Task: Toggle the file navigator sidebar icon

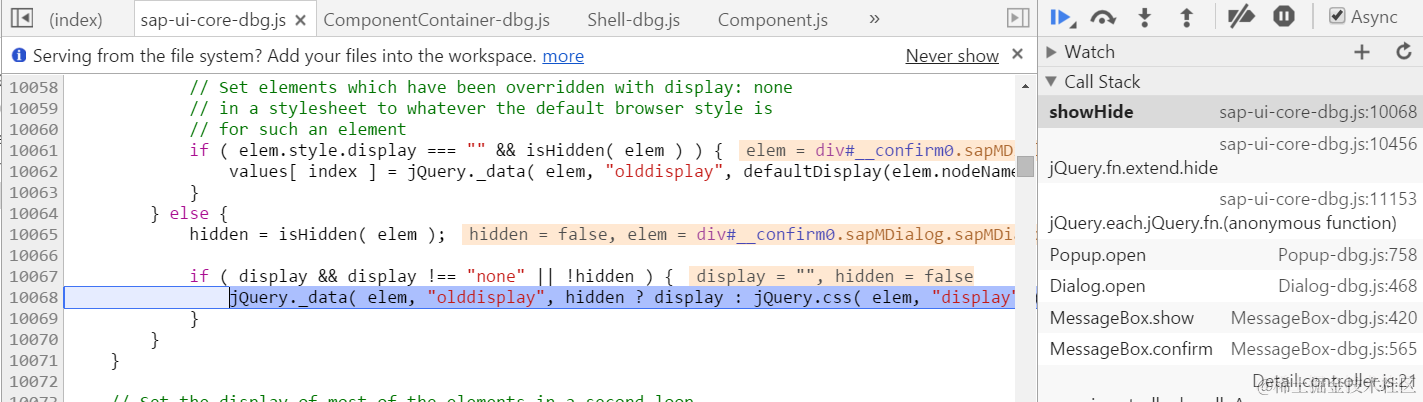Action: 21,18
